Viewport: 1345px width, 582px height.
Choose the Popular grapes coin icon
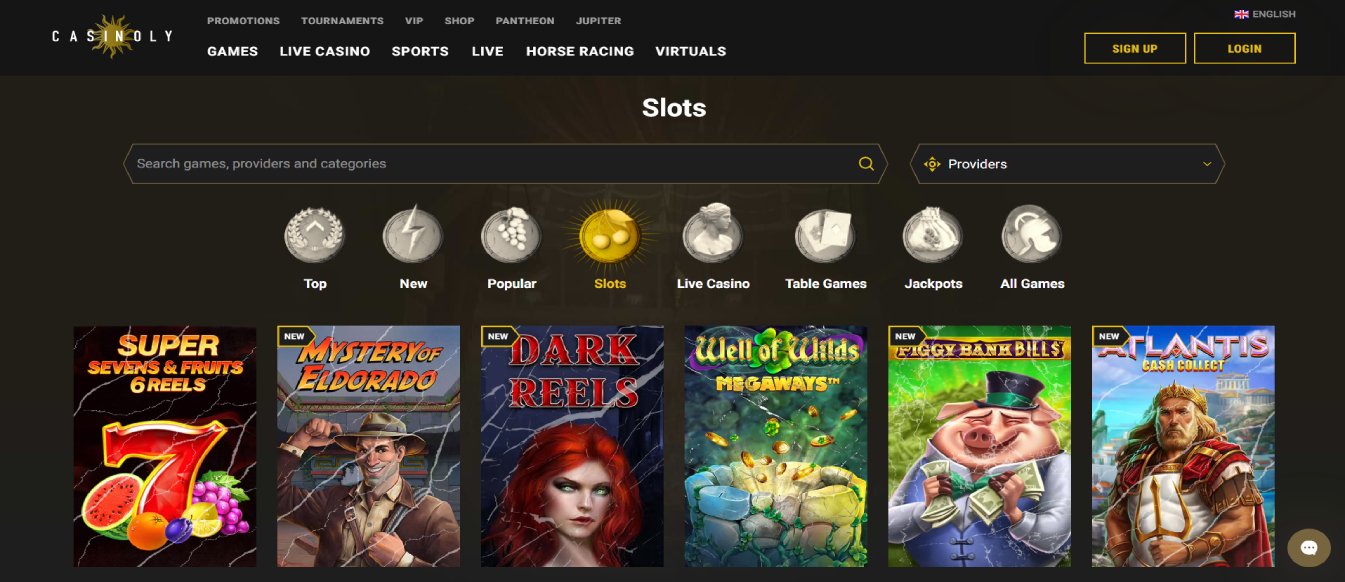pyautogui.click(x=511, y=236)
